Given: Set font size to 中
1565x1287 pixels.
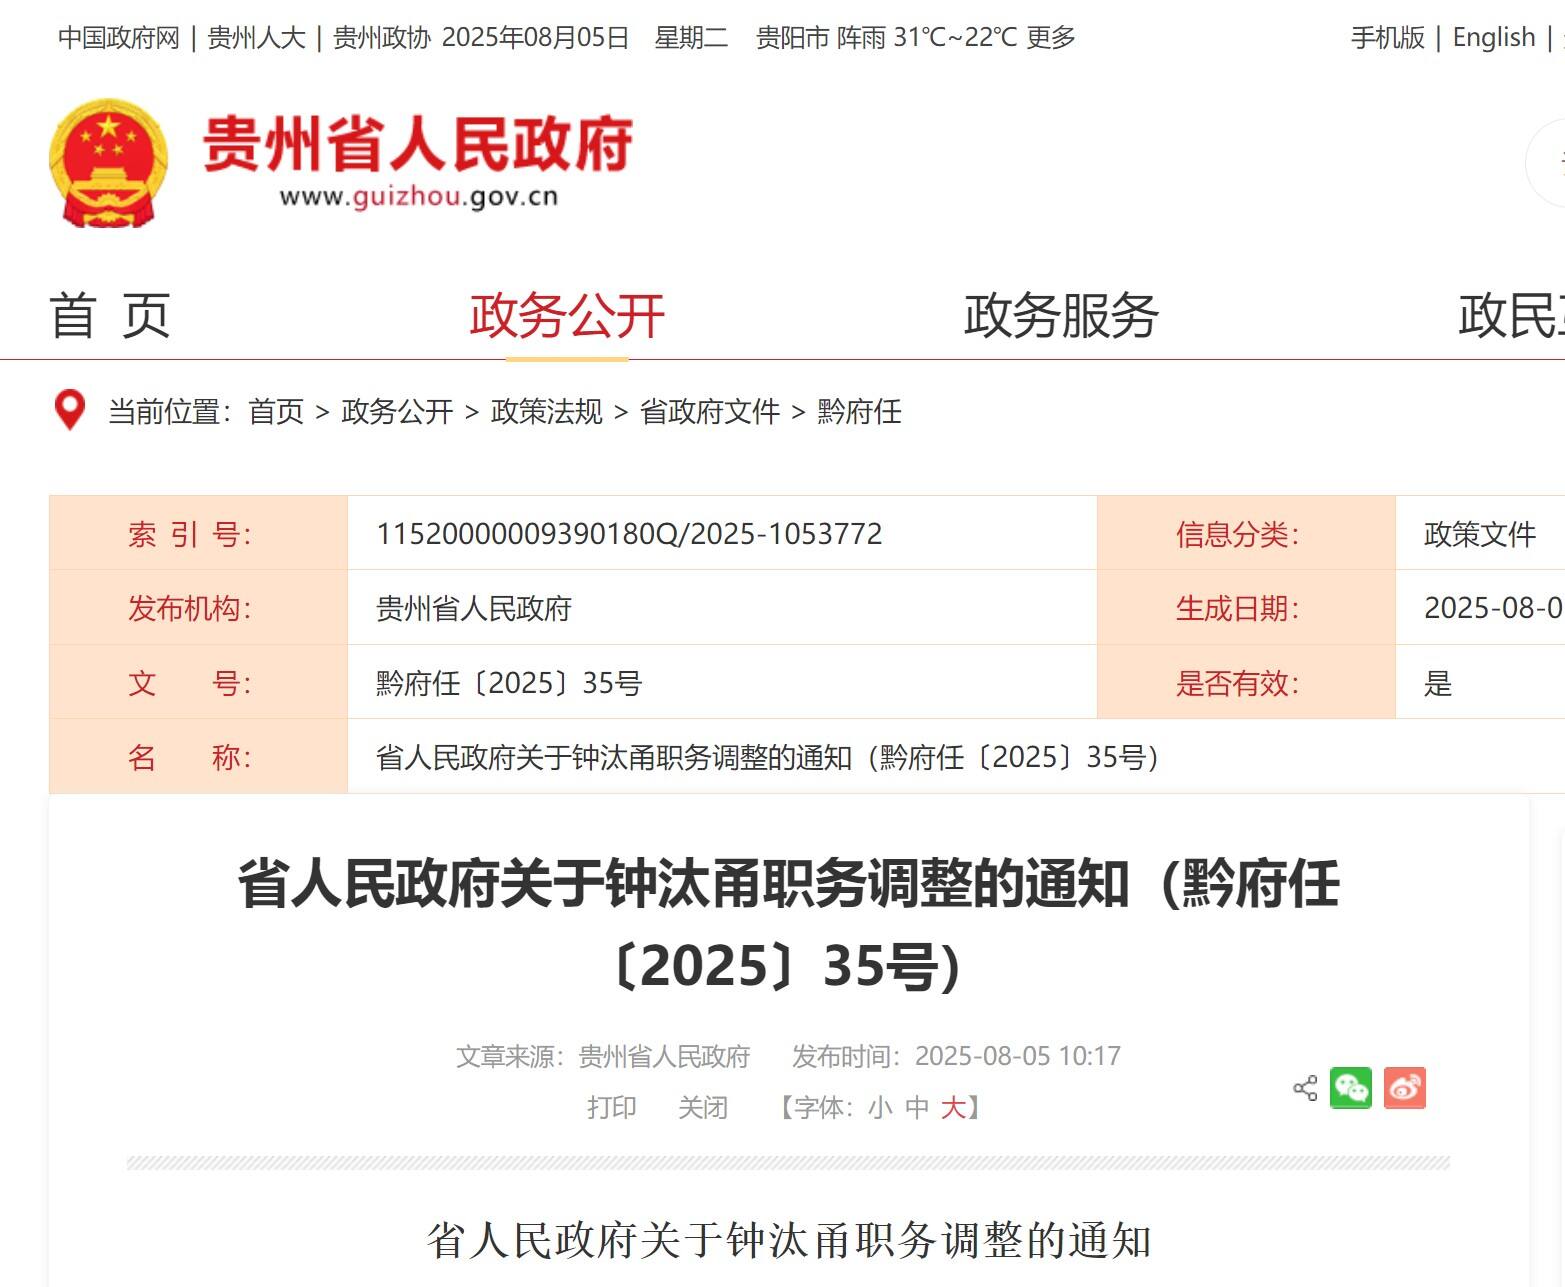Looking at the screenshot, I should pyautogui.click(x=916, y=1108).
